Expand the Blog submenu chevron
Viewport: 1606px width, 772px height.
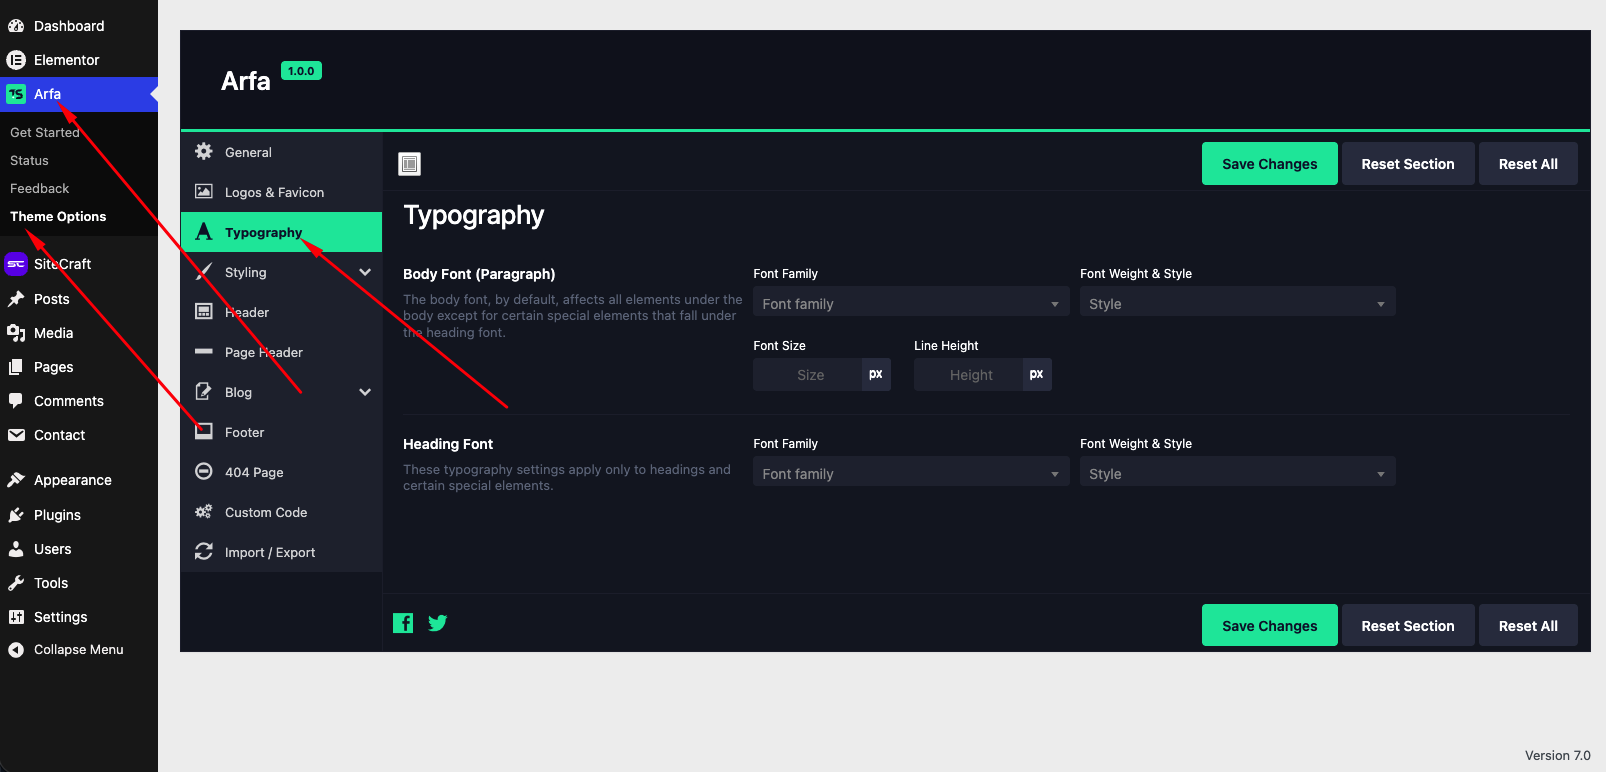pos(365,392)
